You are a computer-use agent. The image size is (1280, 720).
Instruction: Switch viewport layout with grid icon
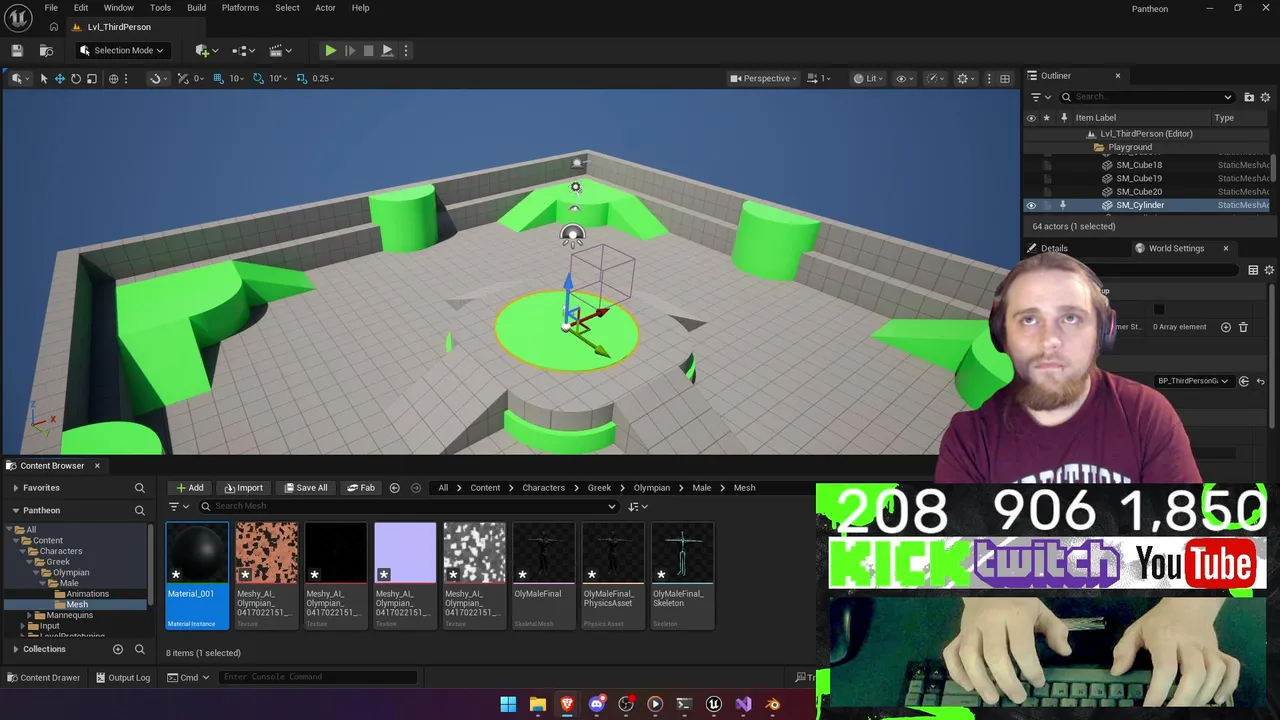click(x=1005, y=78)
